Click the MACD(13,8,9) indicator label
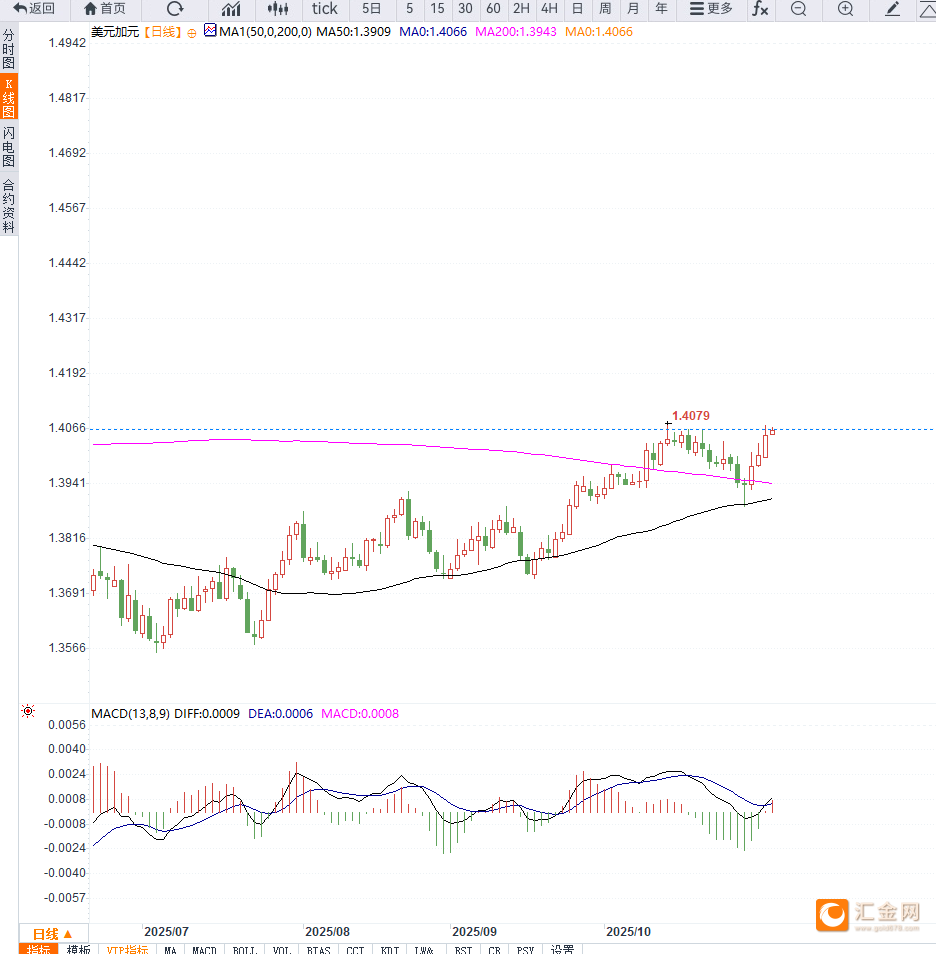This screenshot has width=936, height=954. click(130, 714)
